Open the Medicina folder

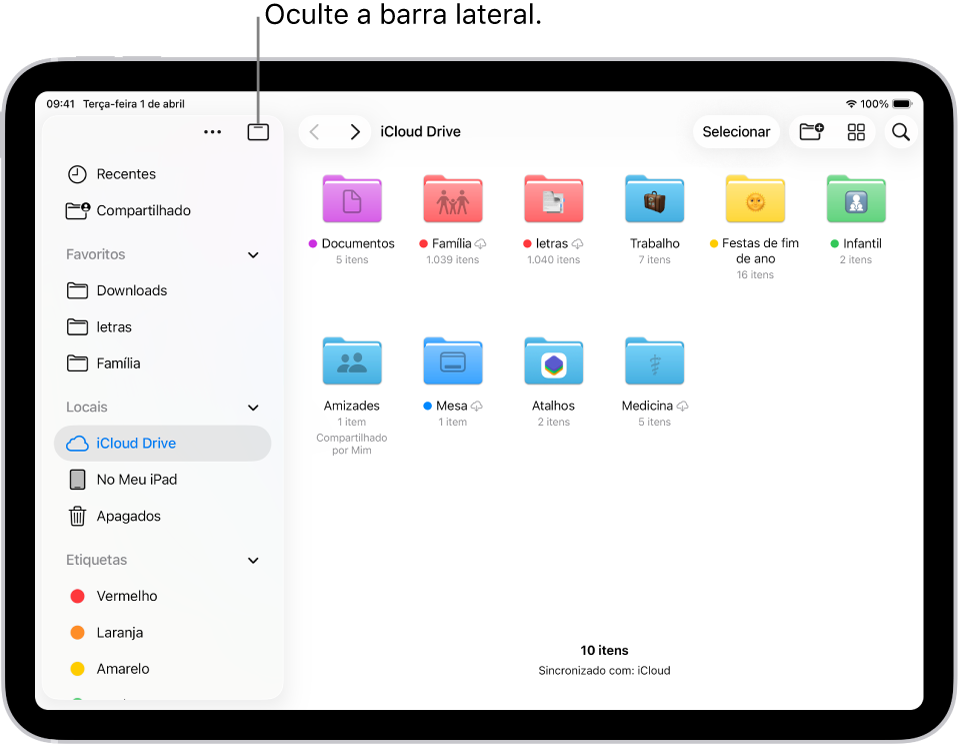[x=654, y=361]
